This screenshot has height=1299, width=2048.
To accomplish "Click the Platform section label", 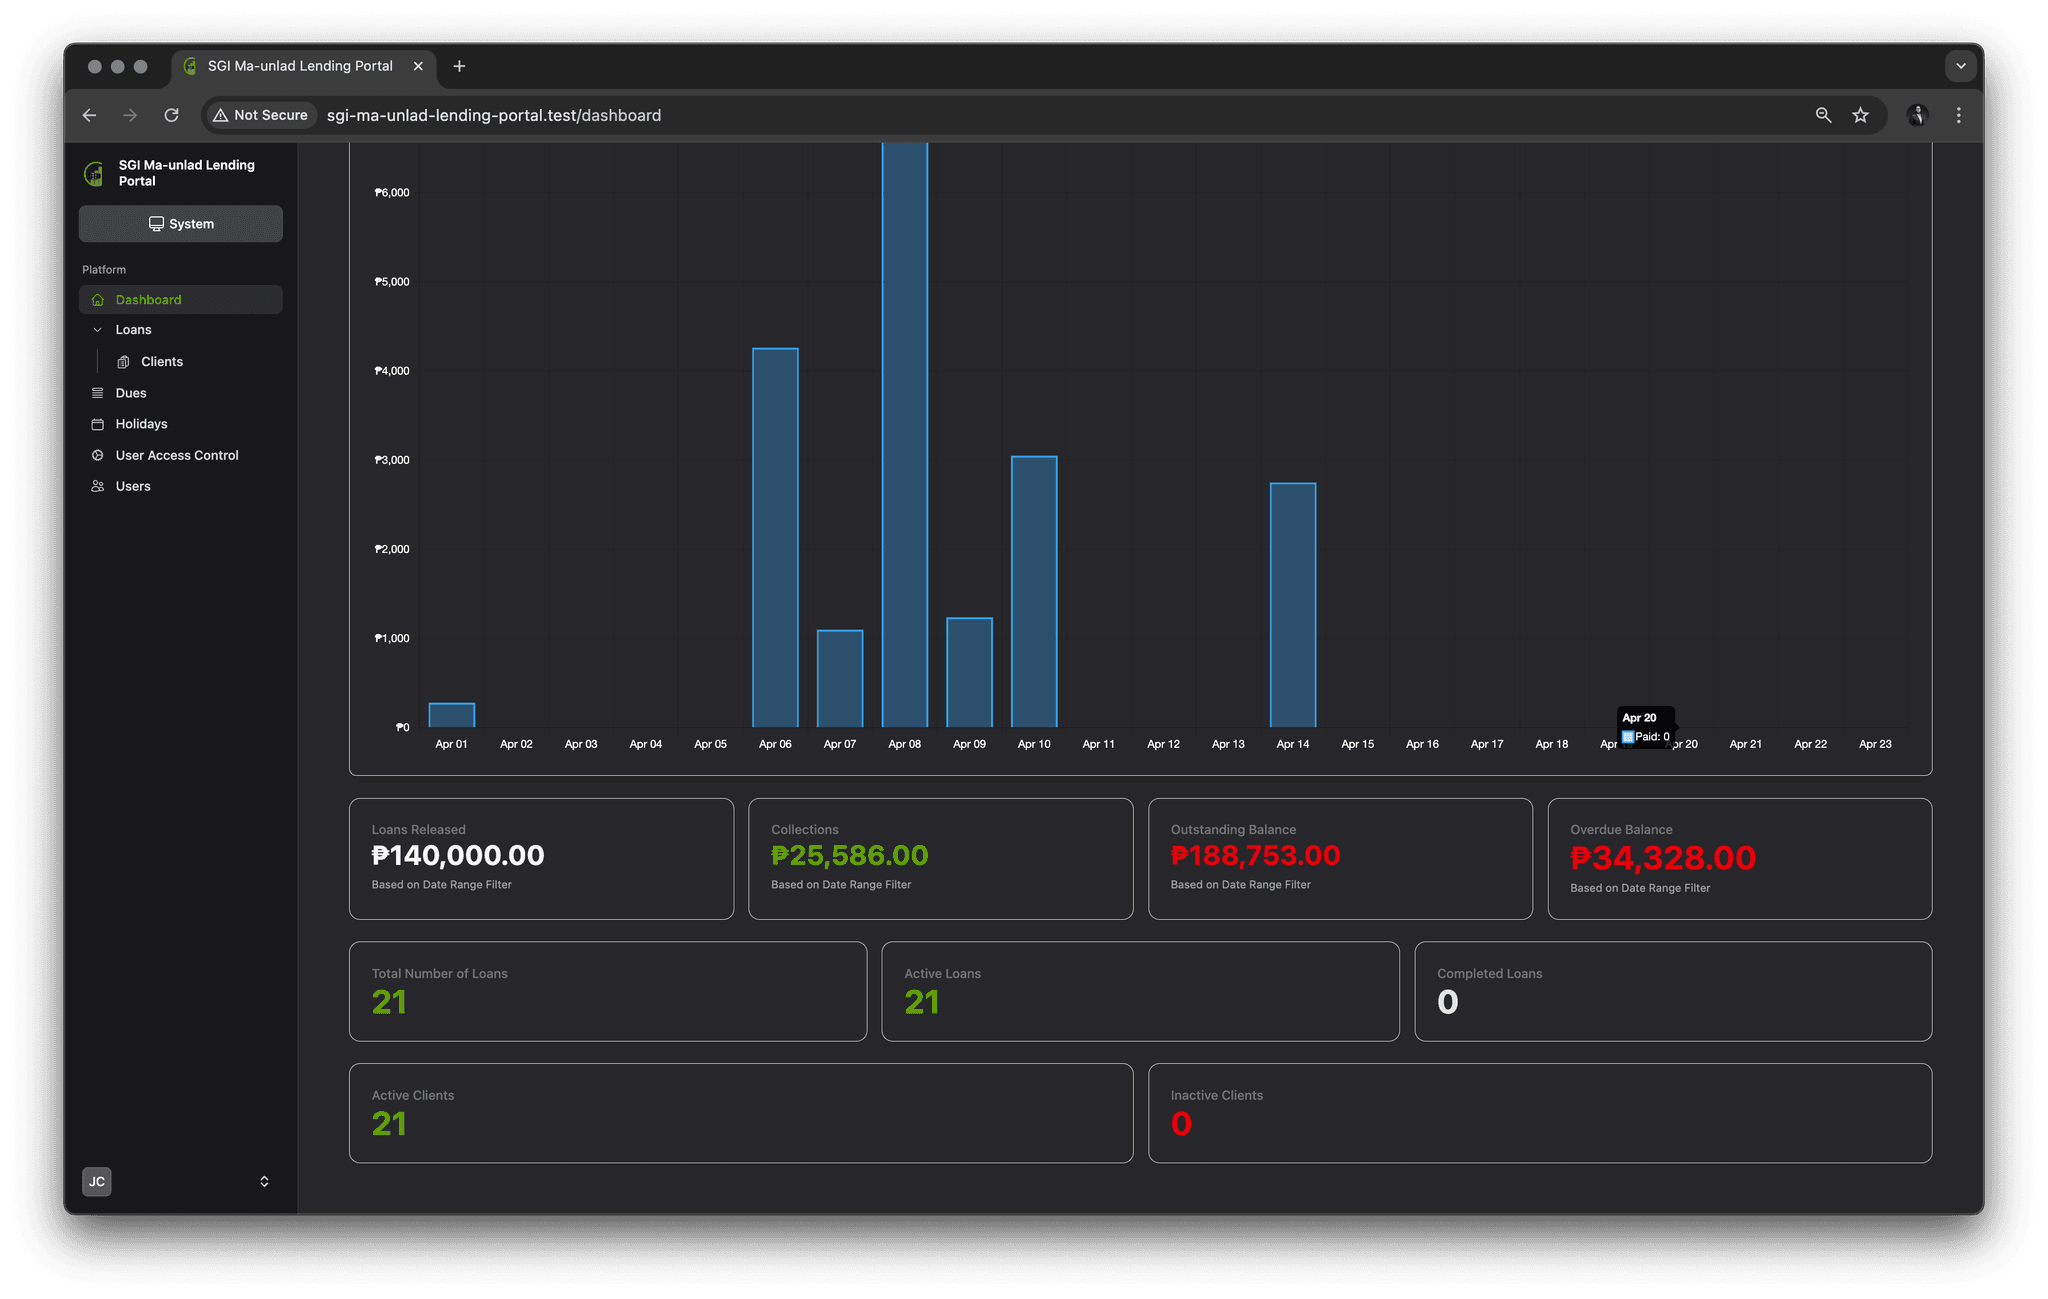I will 104,270.
